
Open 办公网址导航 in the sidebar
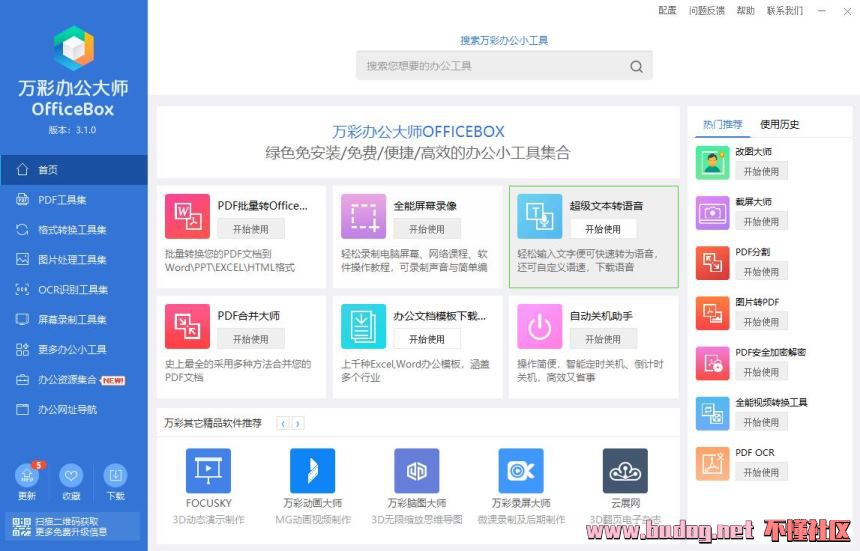point(73,409)
